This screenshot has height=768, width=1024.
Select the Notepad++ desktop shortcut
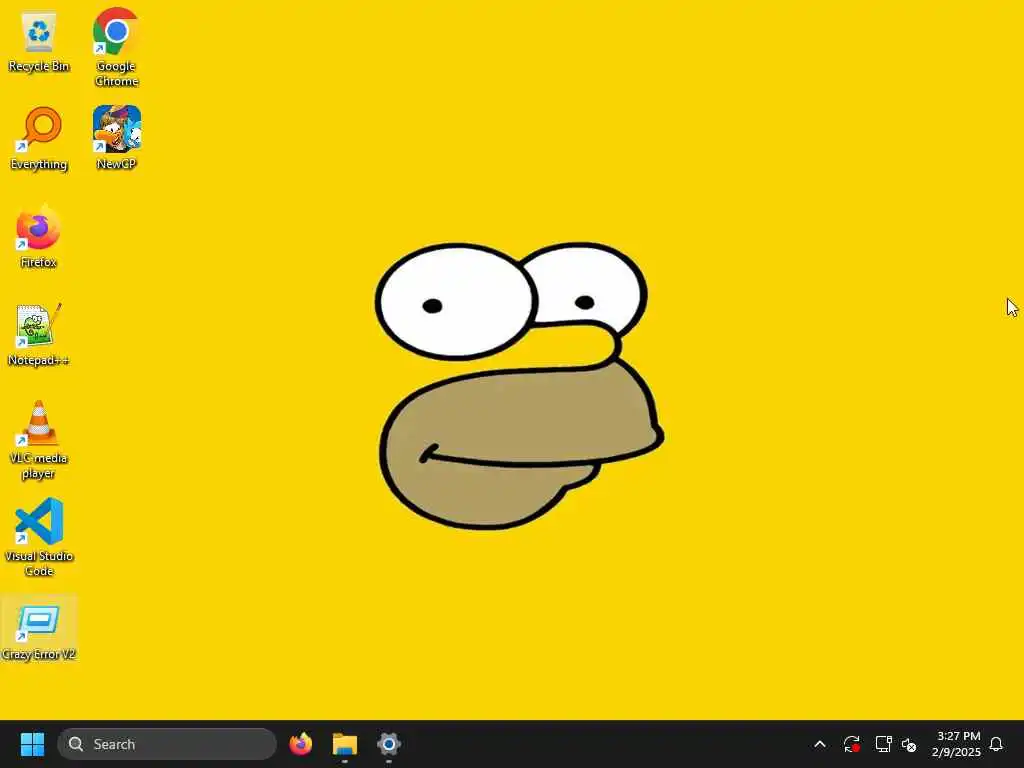(x=39, y=334)
